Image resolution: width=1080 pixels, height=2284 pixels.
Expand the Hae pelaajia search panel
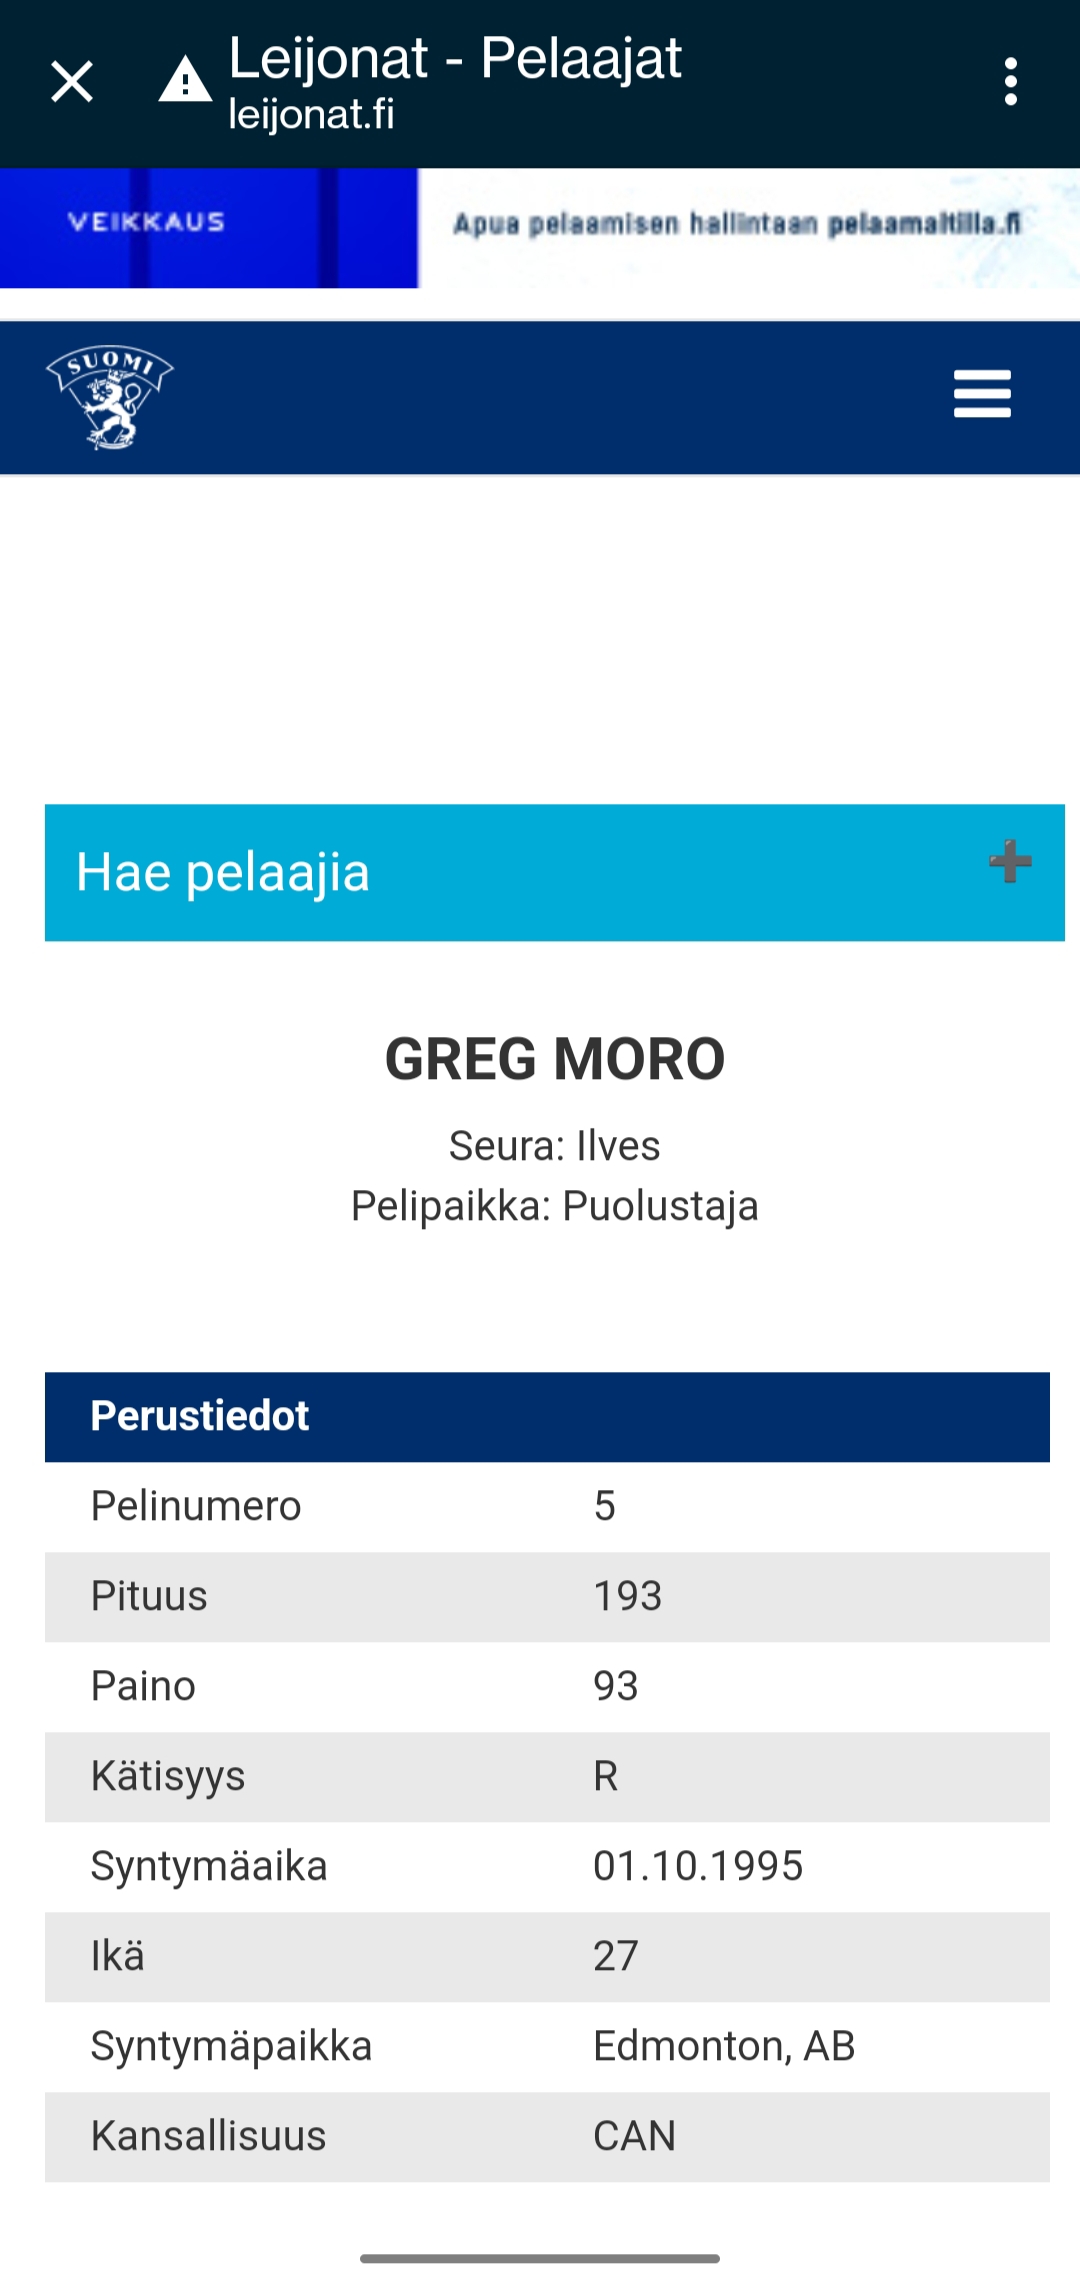point(555,873)
